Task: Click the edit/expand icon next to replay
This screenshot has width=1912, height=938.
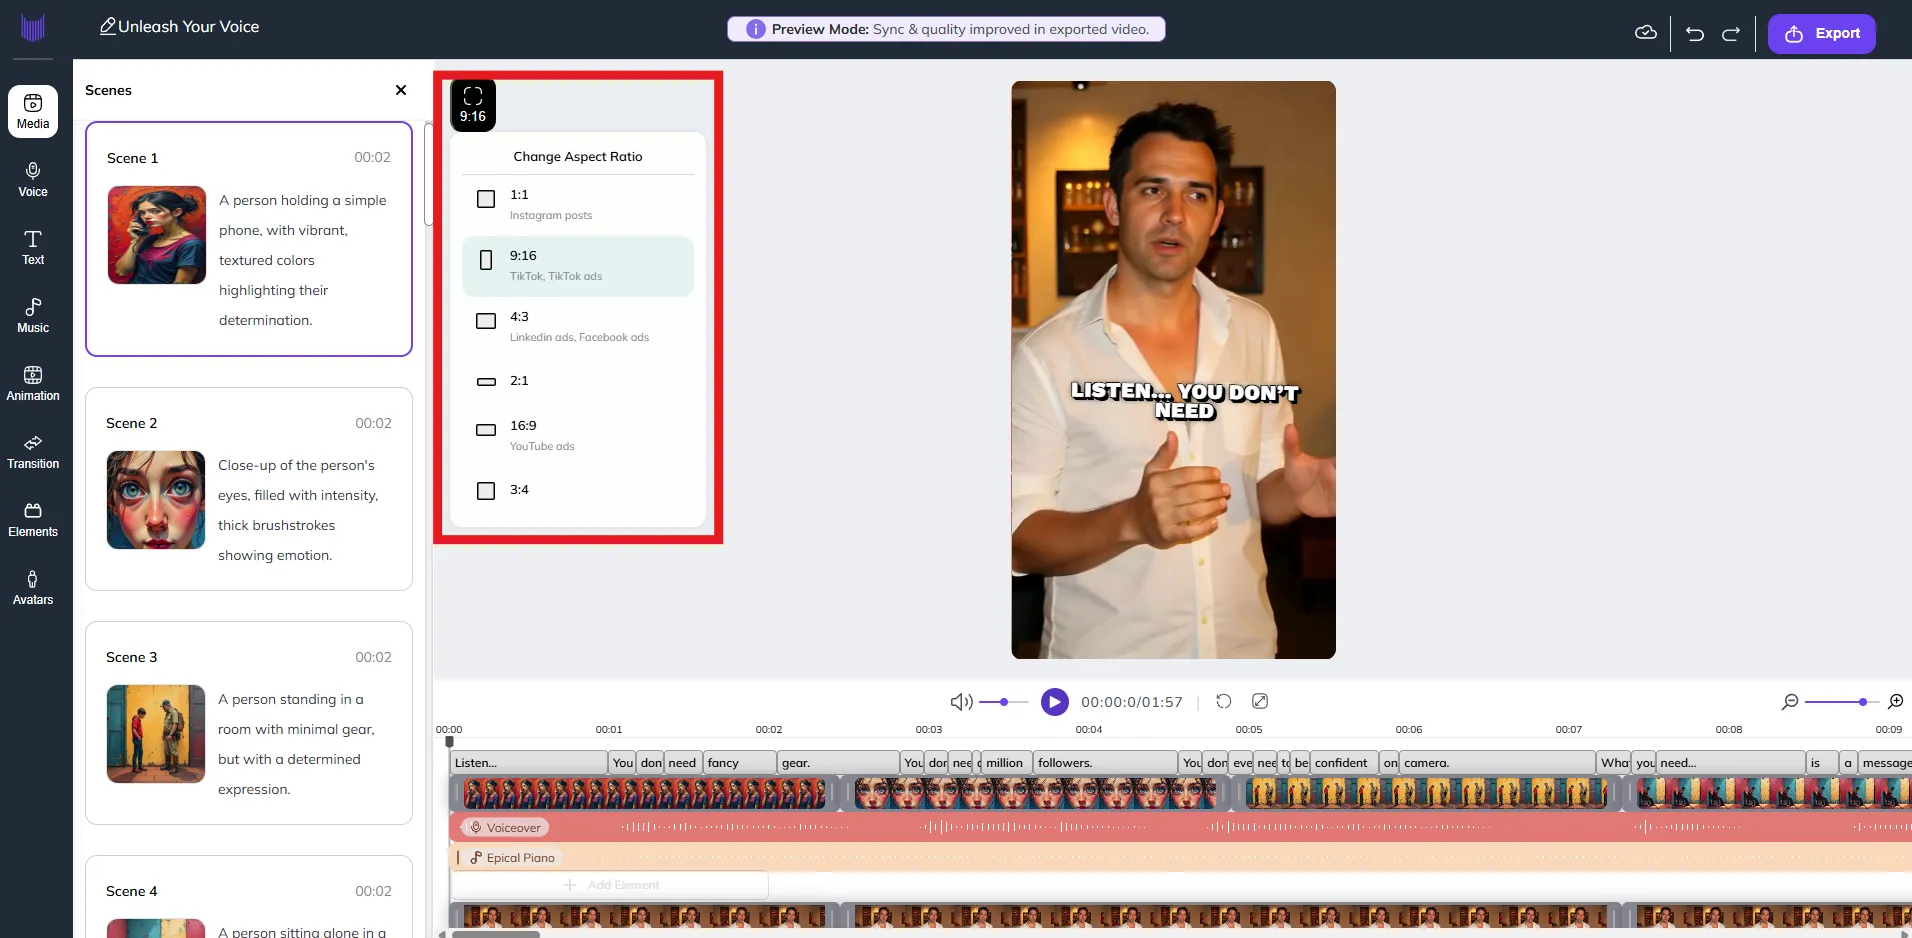Action: tap(1260, 702)
